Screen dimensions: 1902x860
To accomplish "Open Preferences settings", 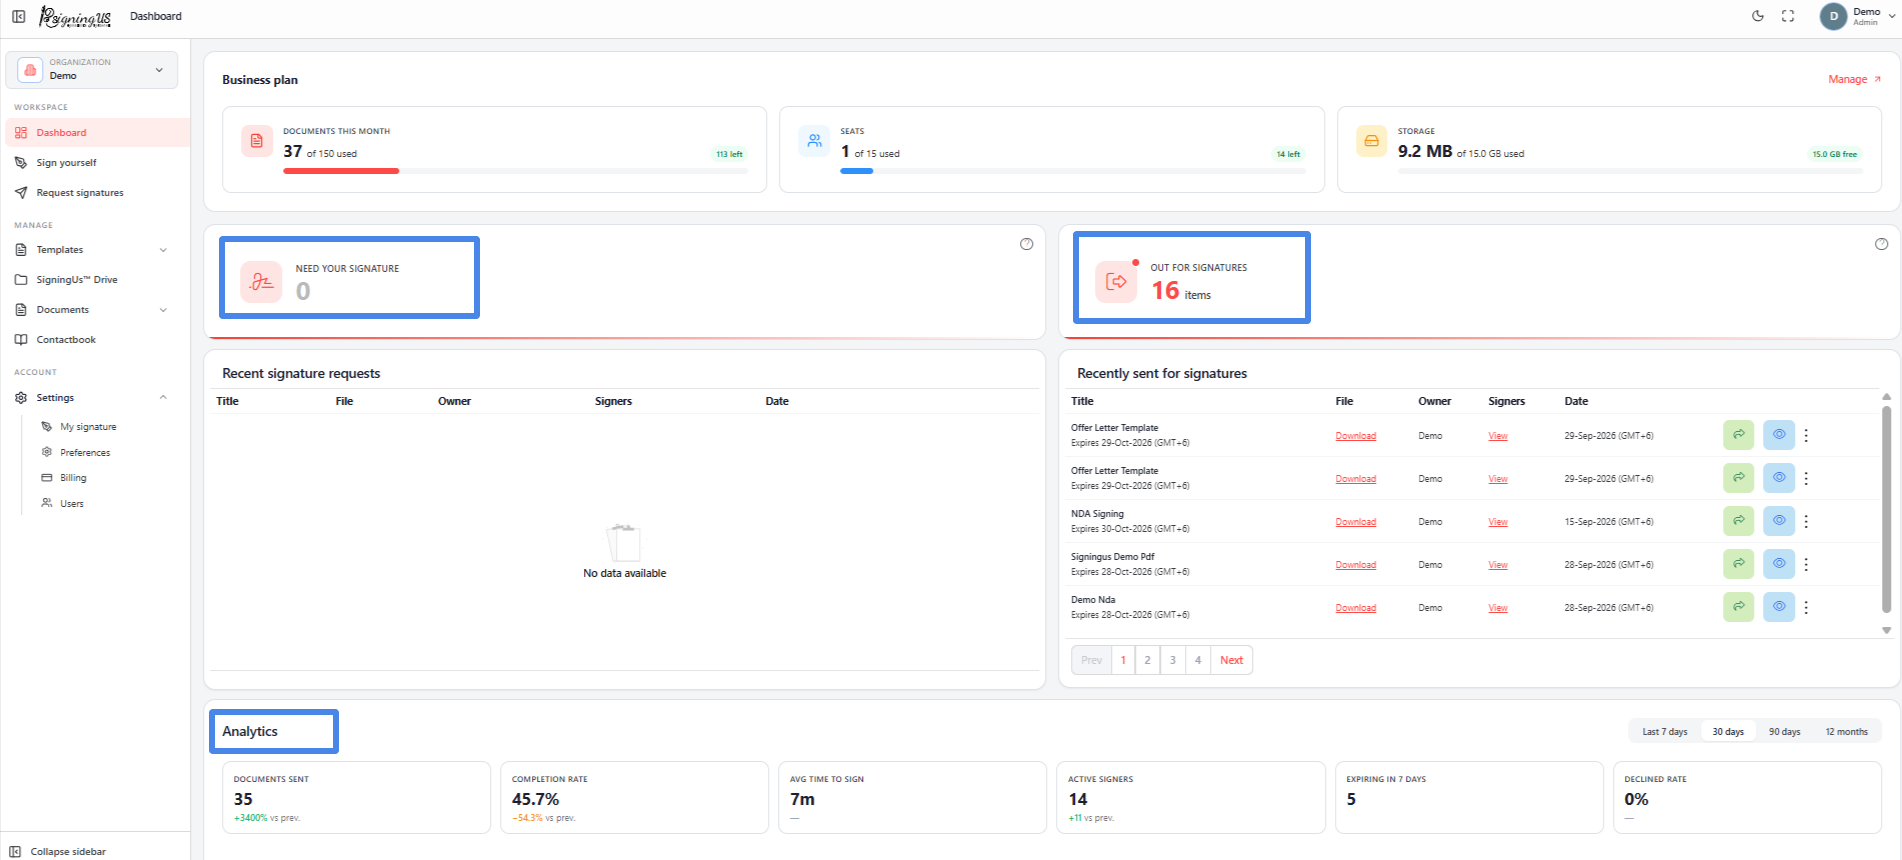I will (85, 453).
